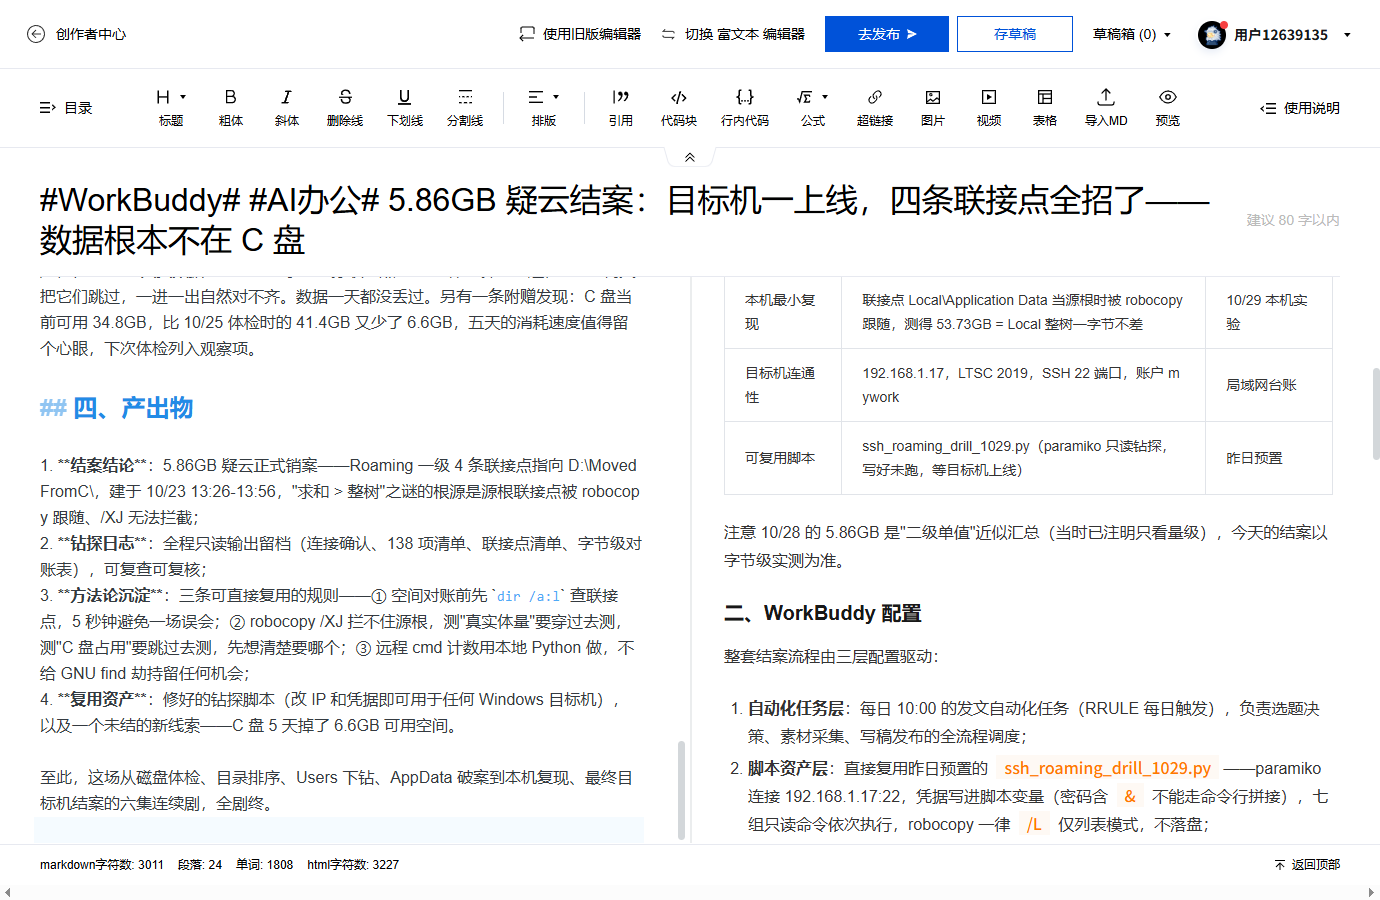This screenshot has width=1380, height=900.
Task: Click the 去发布 publish button
Action: tap(887, 34)
